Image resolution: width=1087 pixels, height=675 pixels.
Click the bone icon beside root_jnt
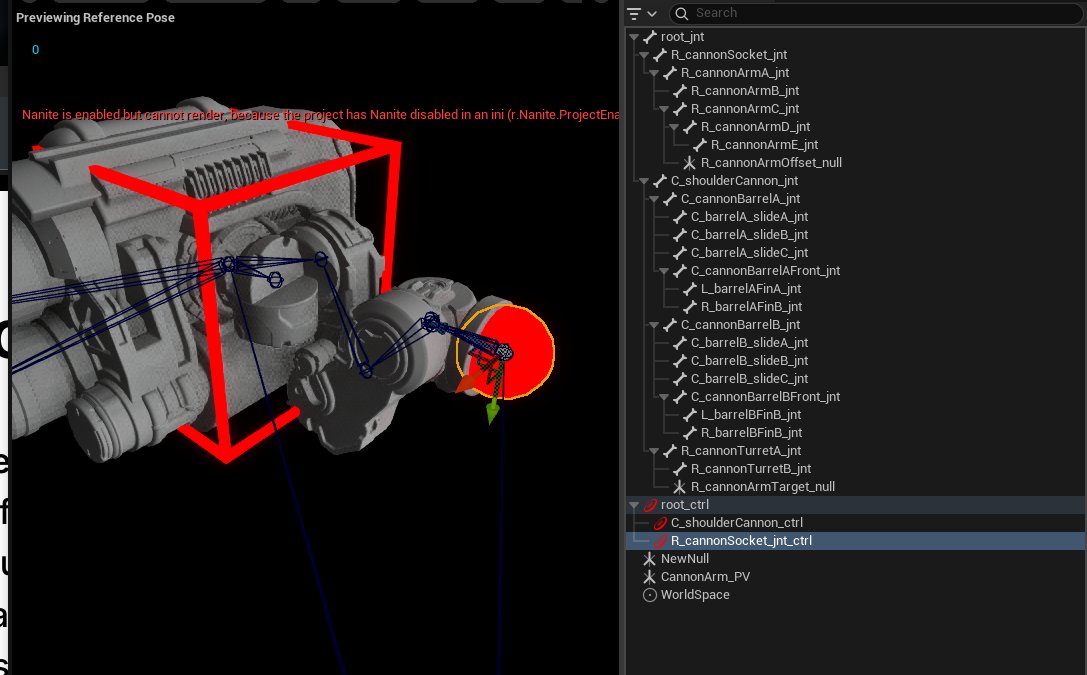point(650,37)
